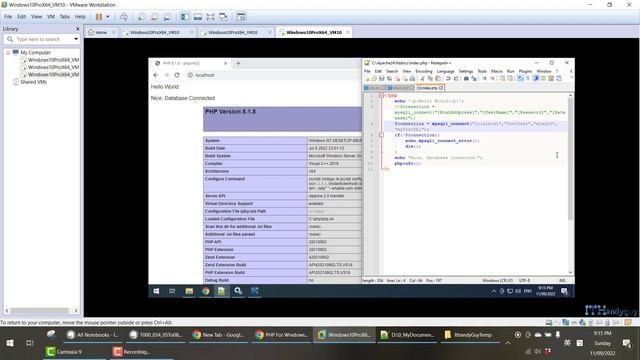Open Notepad++ Settings menu
Viewport: 640px width, 360px height.
466,71
